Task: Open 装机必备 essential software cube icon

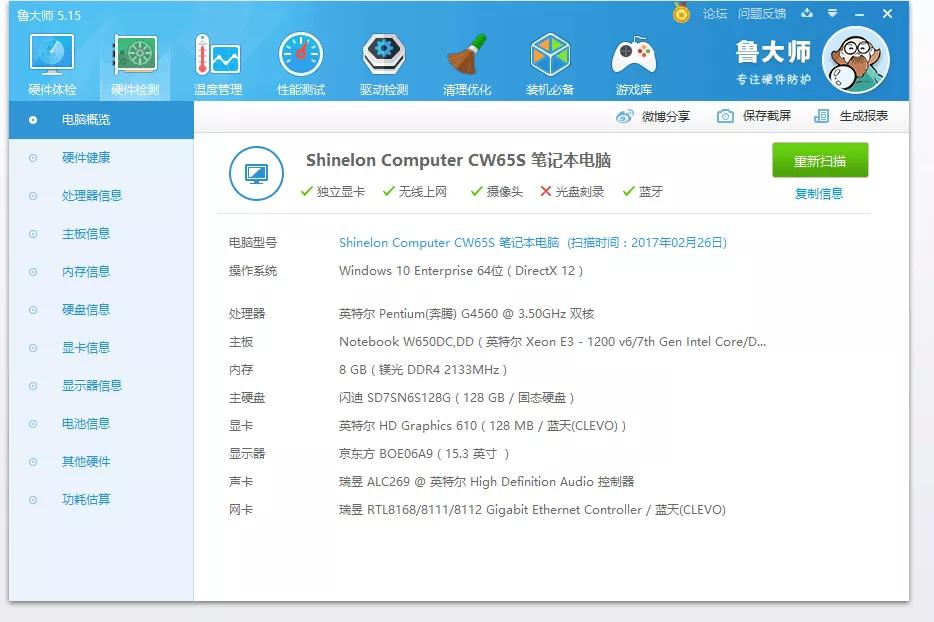Action: [x=550, y=64]
